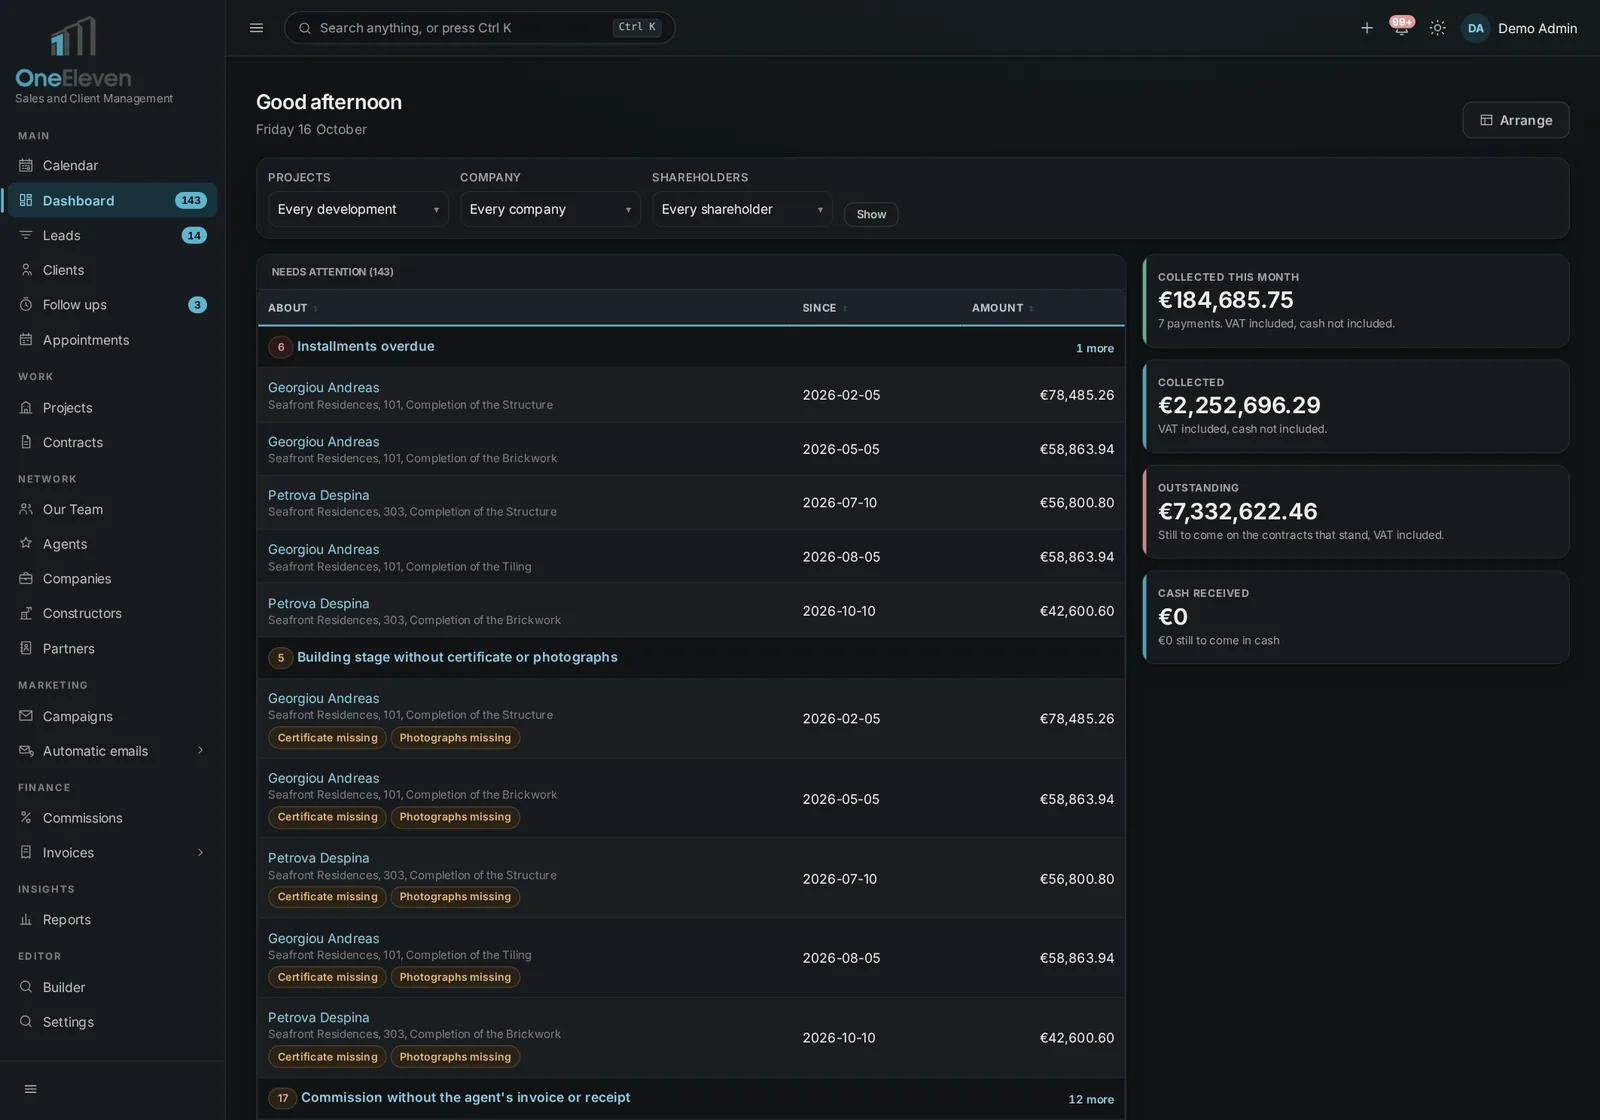Open the Every shareholder dropdown
The height and width of the screenshot is (1120, 1600).
742,209
